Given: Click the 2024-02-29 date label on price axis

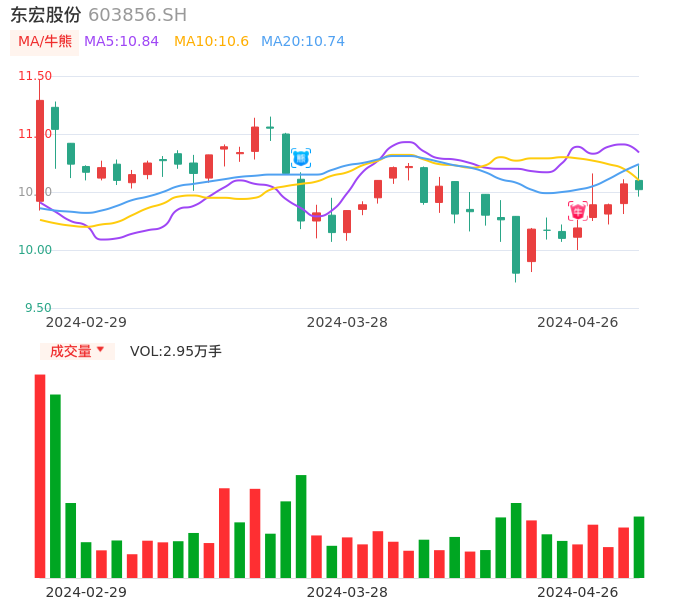Looking at the screenshot, I should [86, 322].
